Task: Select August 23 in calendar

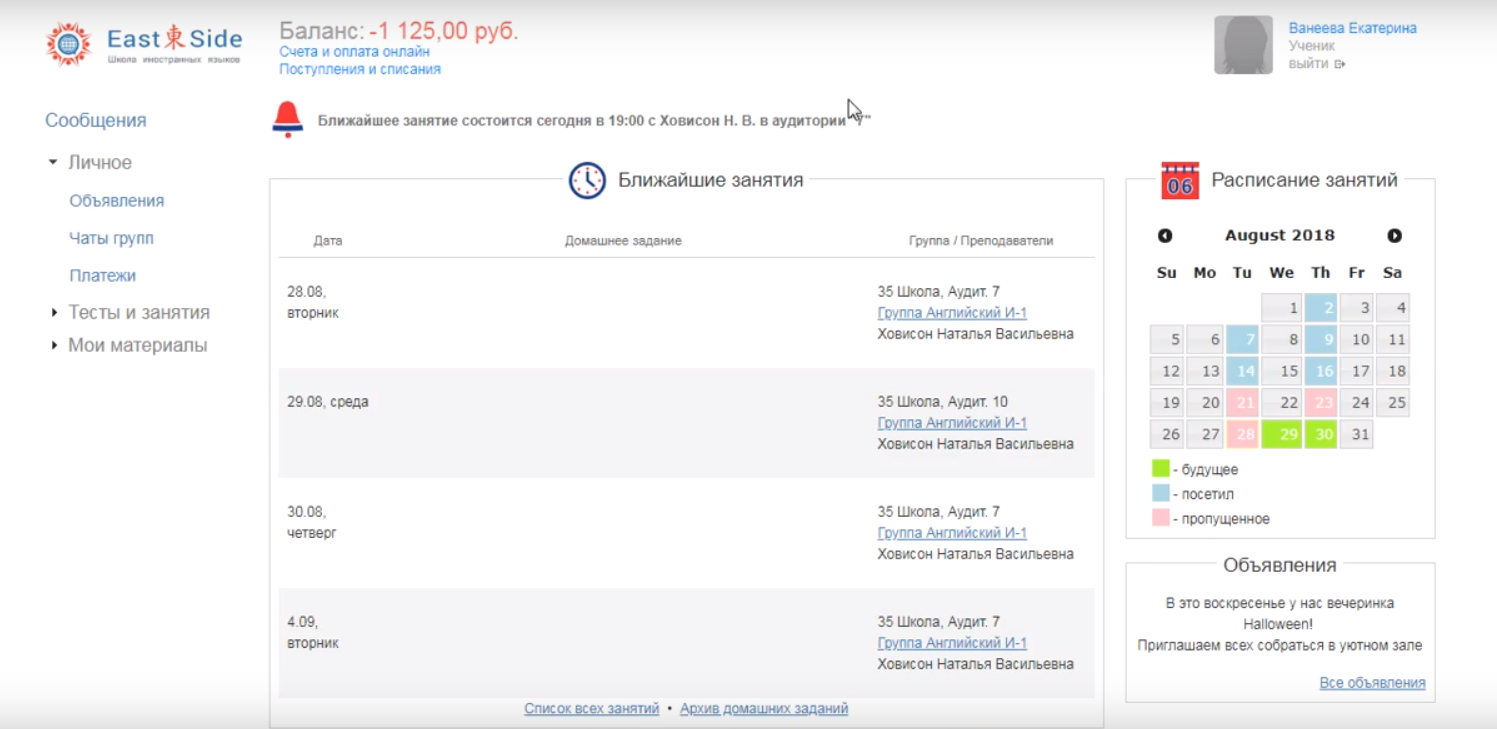Action: tap(1321, 403)
